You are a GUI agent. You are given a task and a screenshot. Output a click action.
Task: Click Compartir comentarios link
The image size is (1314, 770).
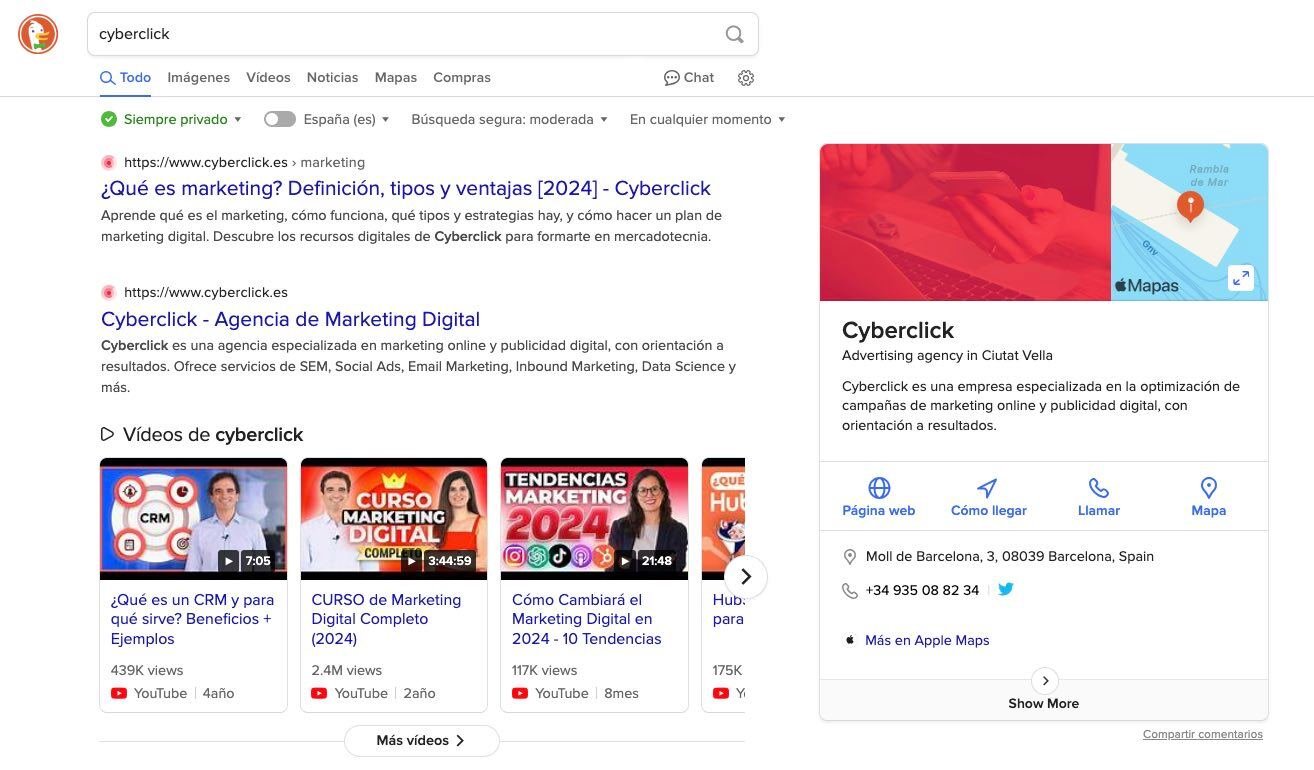pyautogui.click(x=1203, y=734)
